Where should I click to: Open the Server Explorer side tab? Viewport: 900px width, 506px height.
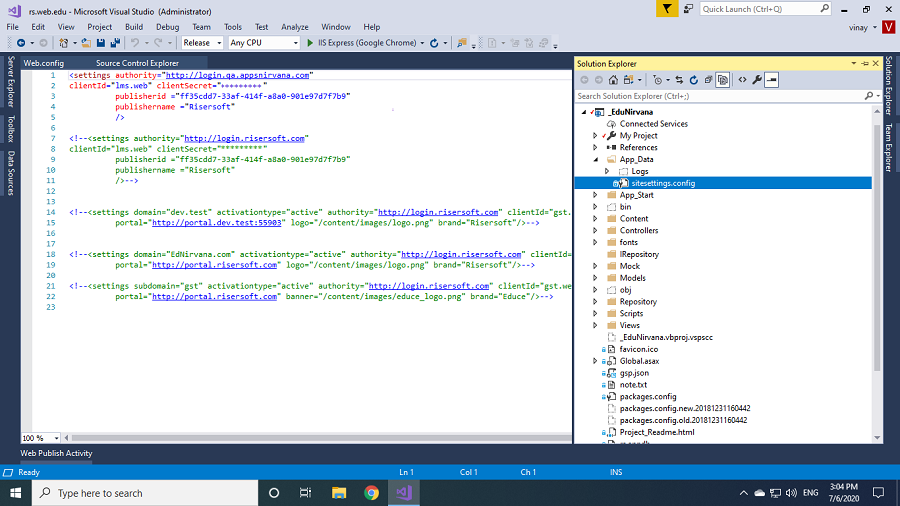pos(11,81)
